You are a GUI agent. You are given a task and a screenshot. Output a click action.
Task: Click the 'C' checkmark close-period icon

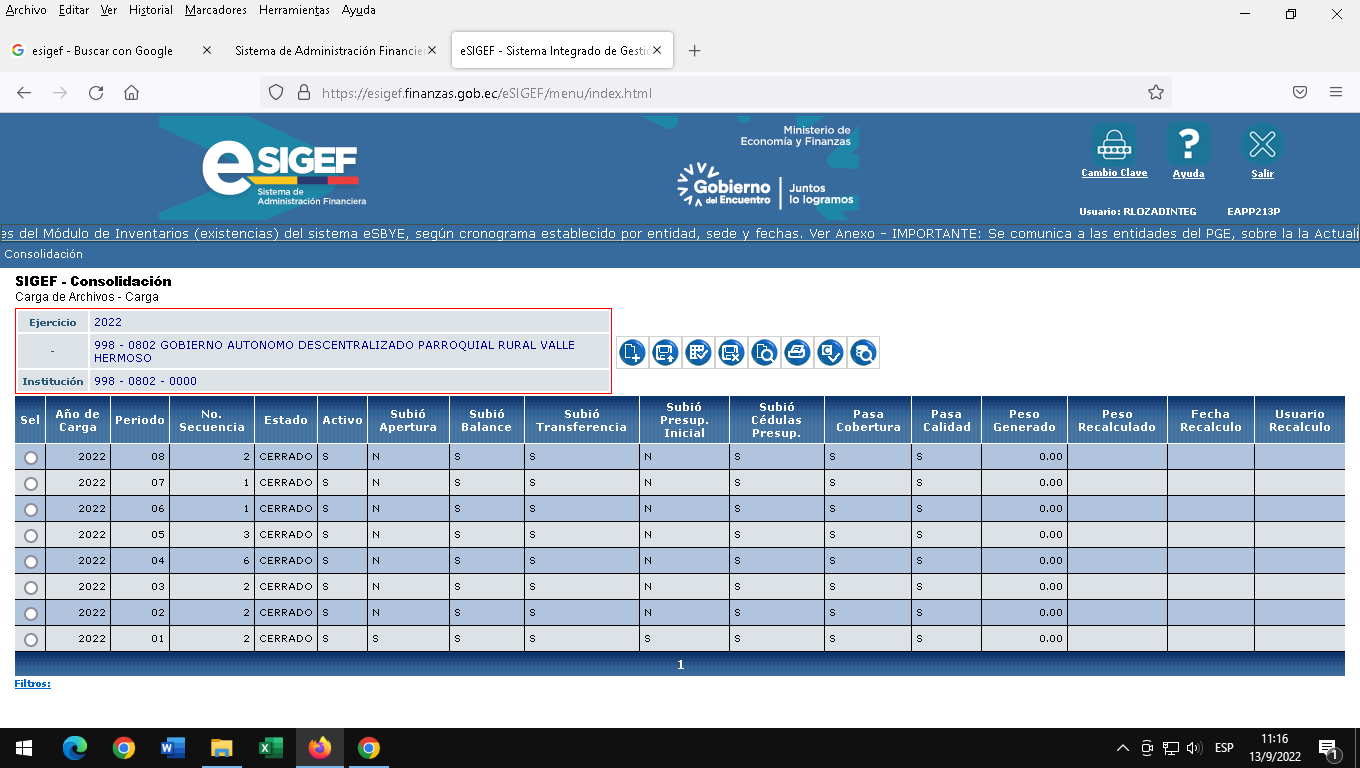coord(830,352)
